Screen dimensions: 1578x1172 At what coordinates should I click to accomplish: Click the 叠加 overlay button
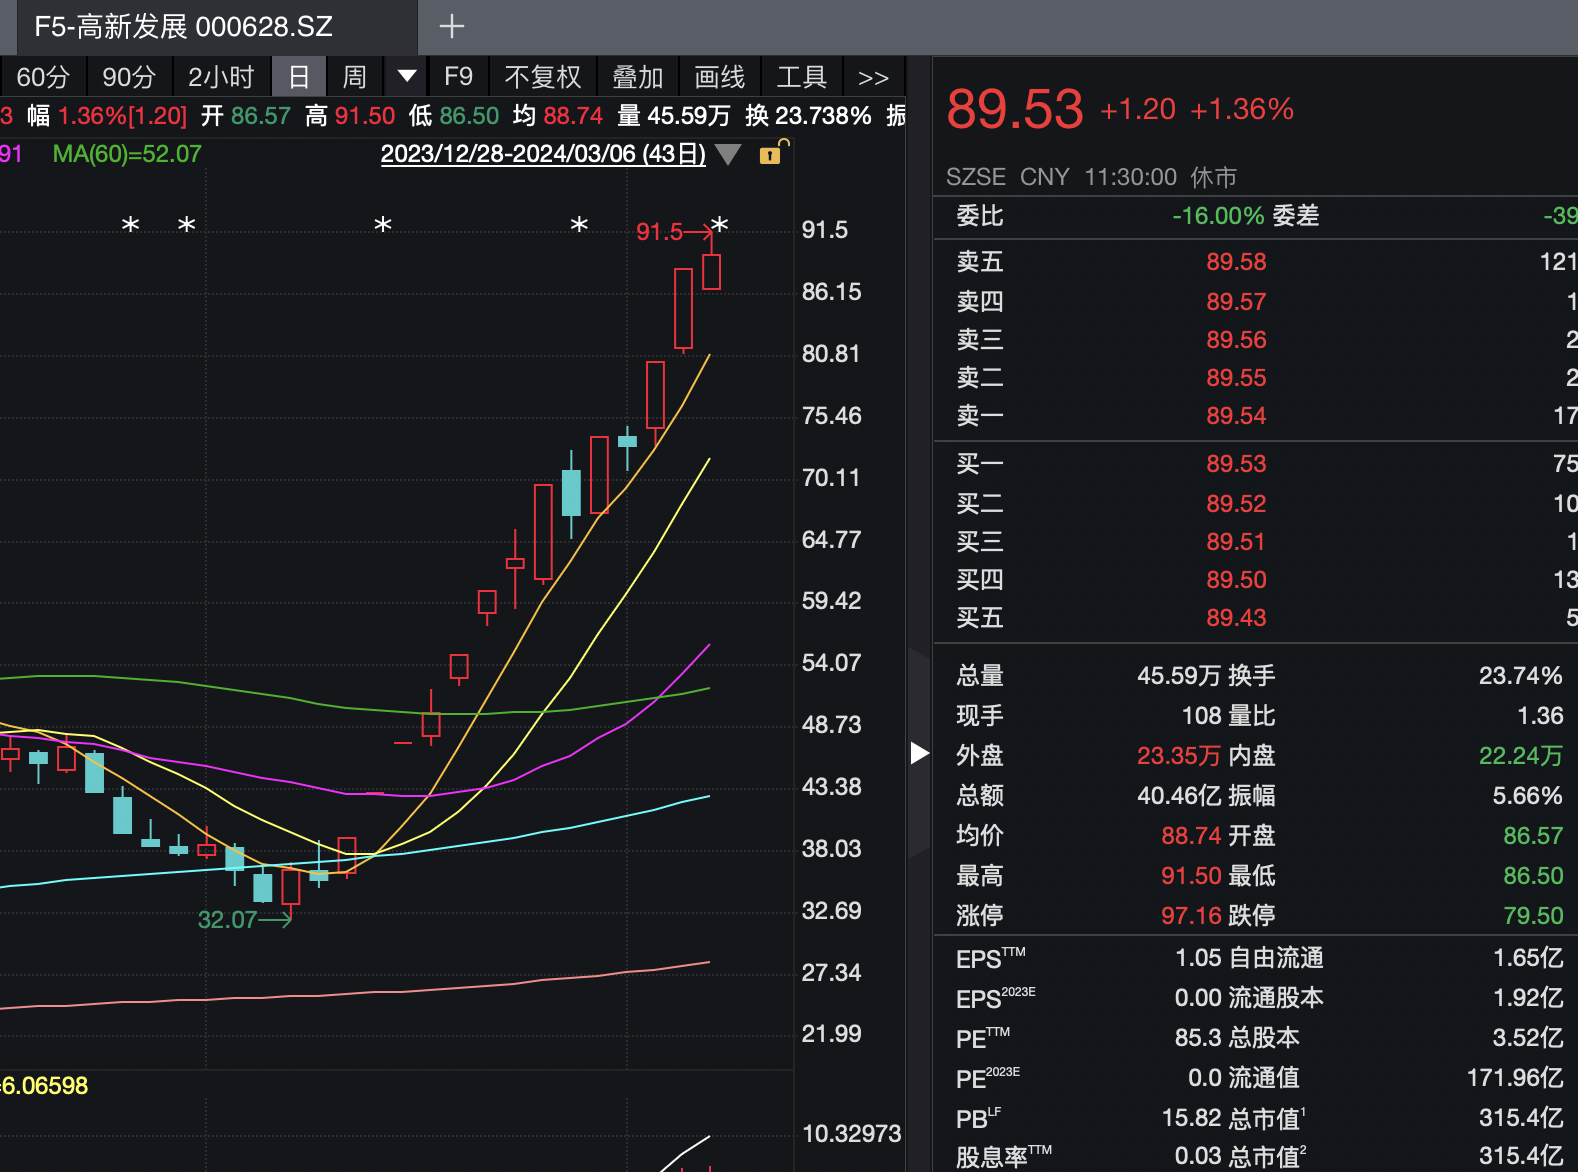(637, 78)
